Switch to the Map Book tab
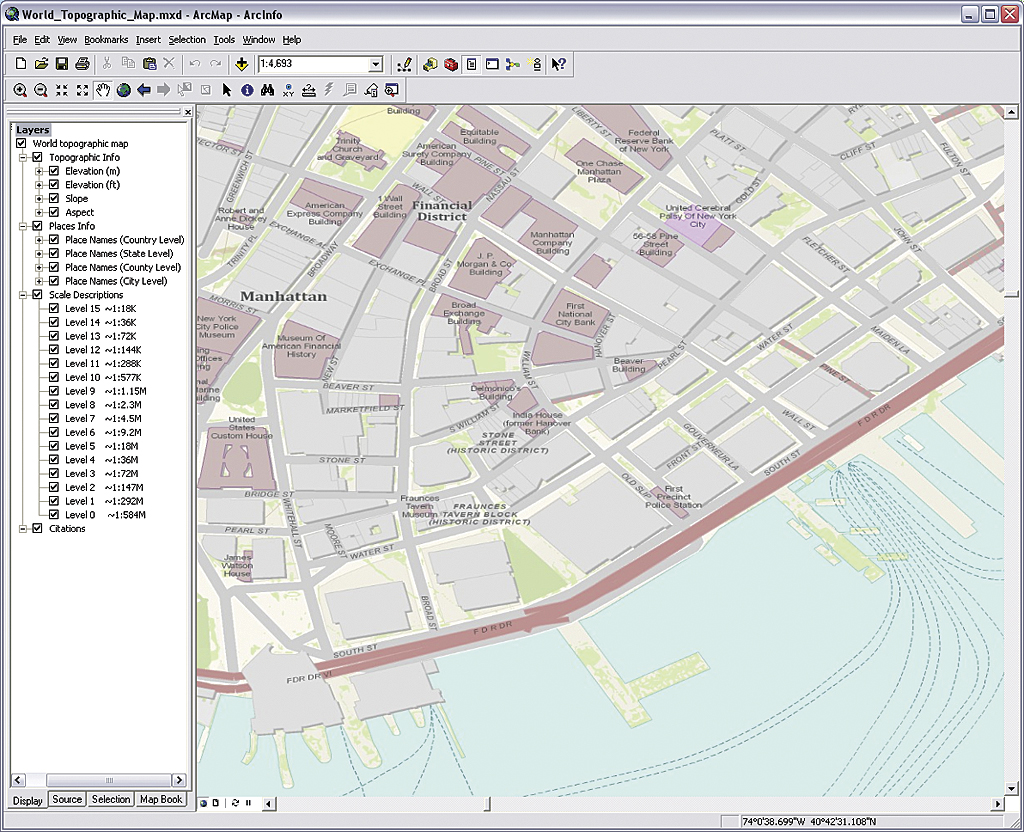Image resolution: width=1024 pixels, height=832 pixels. pyautogui.click(x=161, y=800)
